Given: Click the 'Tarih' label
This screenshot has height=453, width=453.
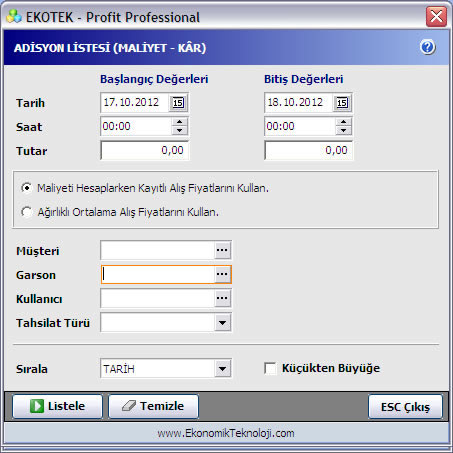Looking at the screenshot, I should (x=30, y=103).
